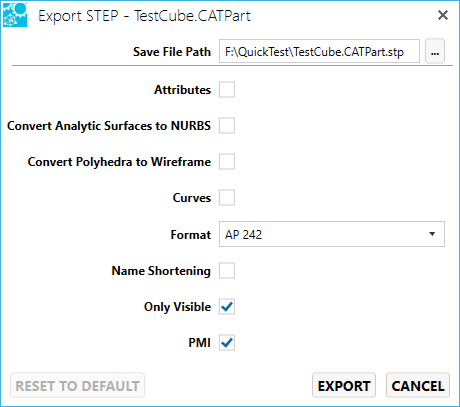460x407 pixels.
Task: Close the Export STEP dialog
Action: click(443, 15)
